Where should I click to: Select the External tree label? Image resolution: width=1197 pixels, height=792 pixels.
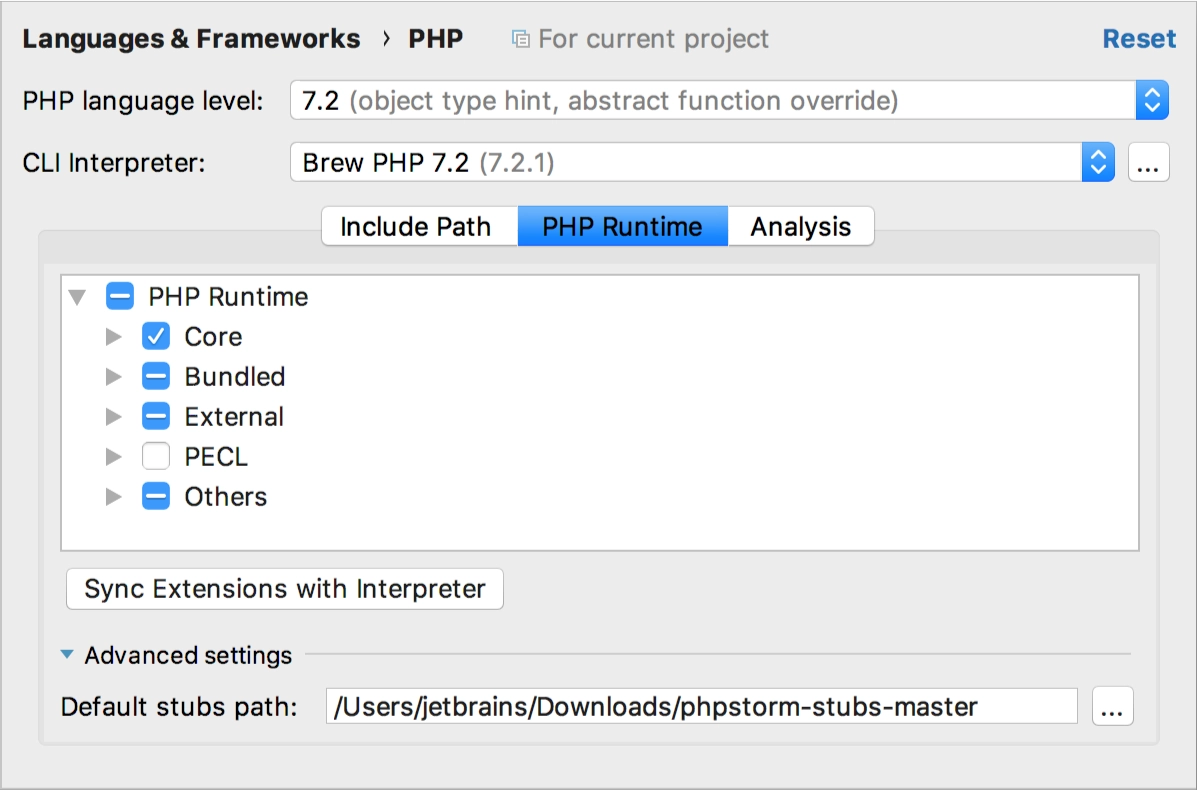[x=234, y=416]
